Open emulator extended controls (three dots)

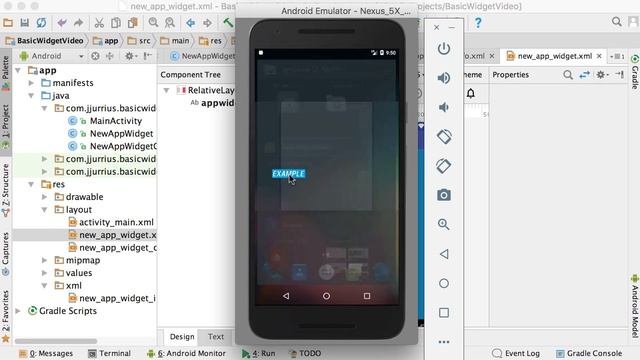pyautogui.click(x=444, y=342)
